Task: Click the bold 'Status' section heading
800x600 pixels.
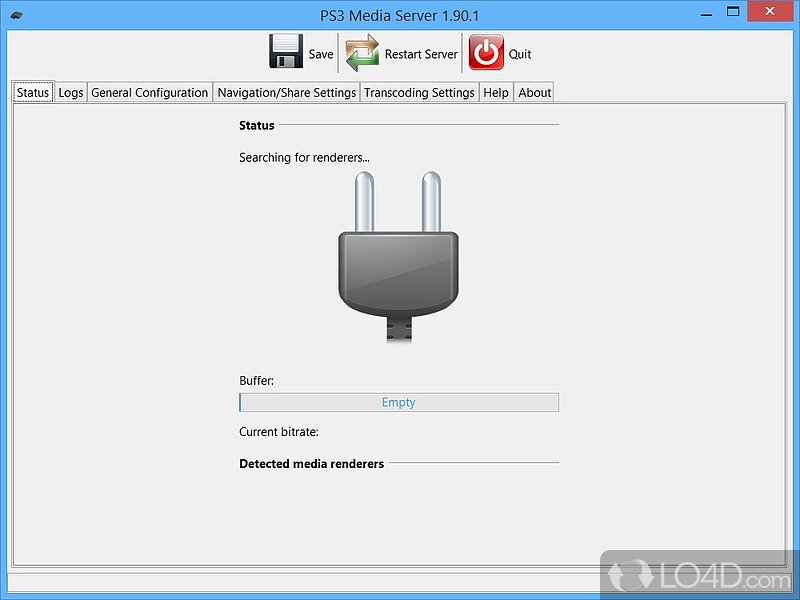Action: [x=257, y=126]
